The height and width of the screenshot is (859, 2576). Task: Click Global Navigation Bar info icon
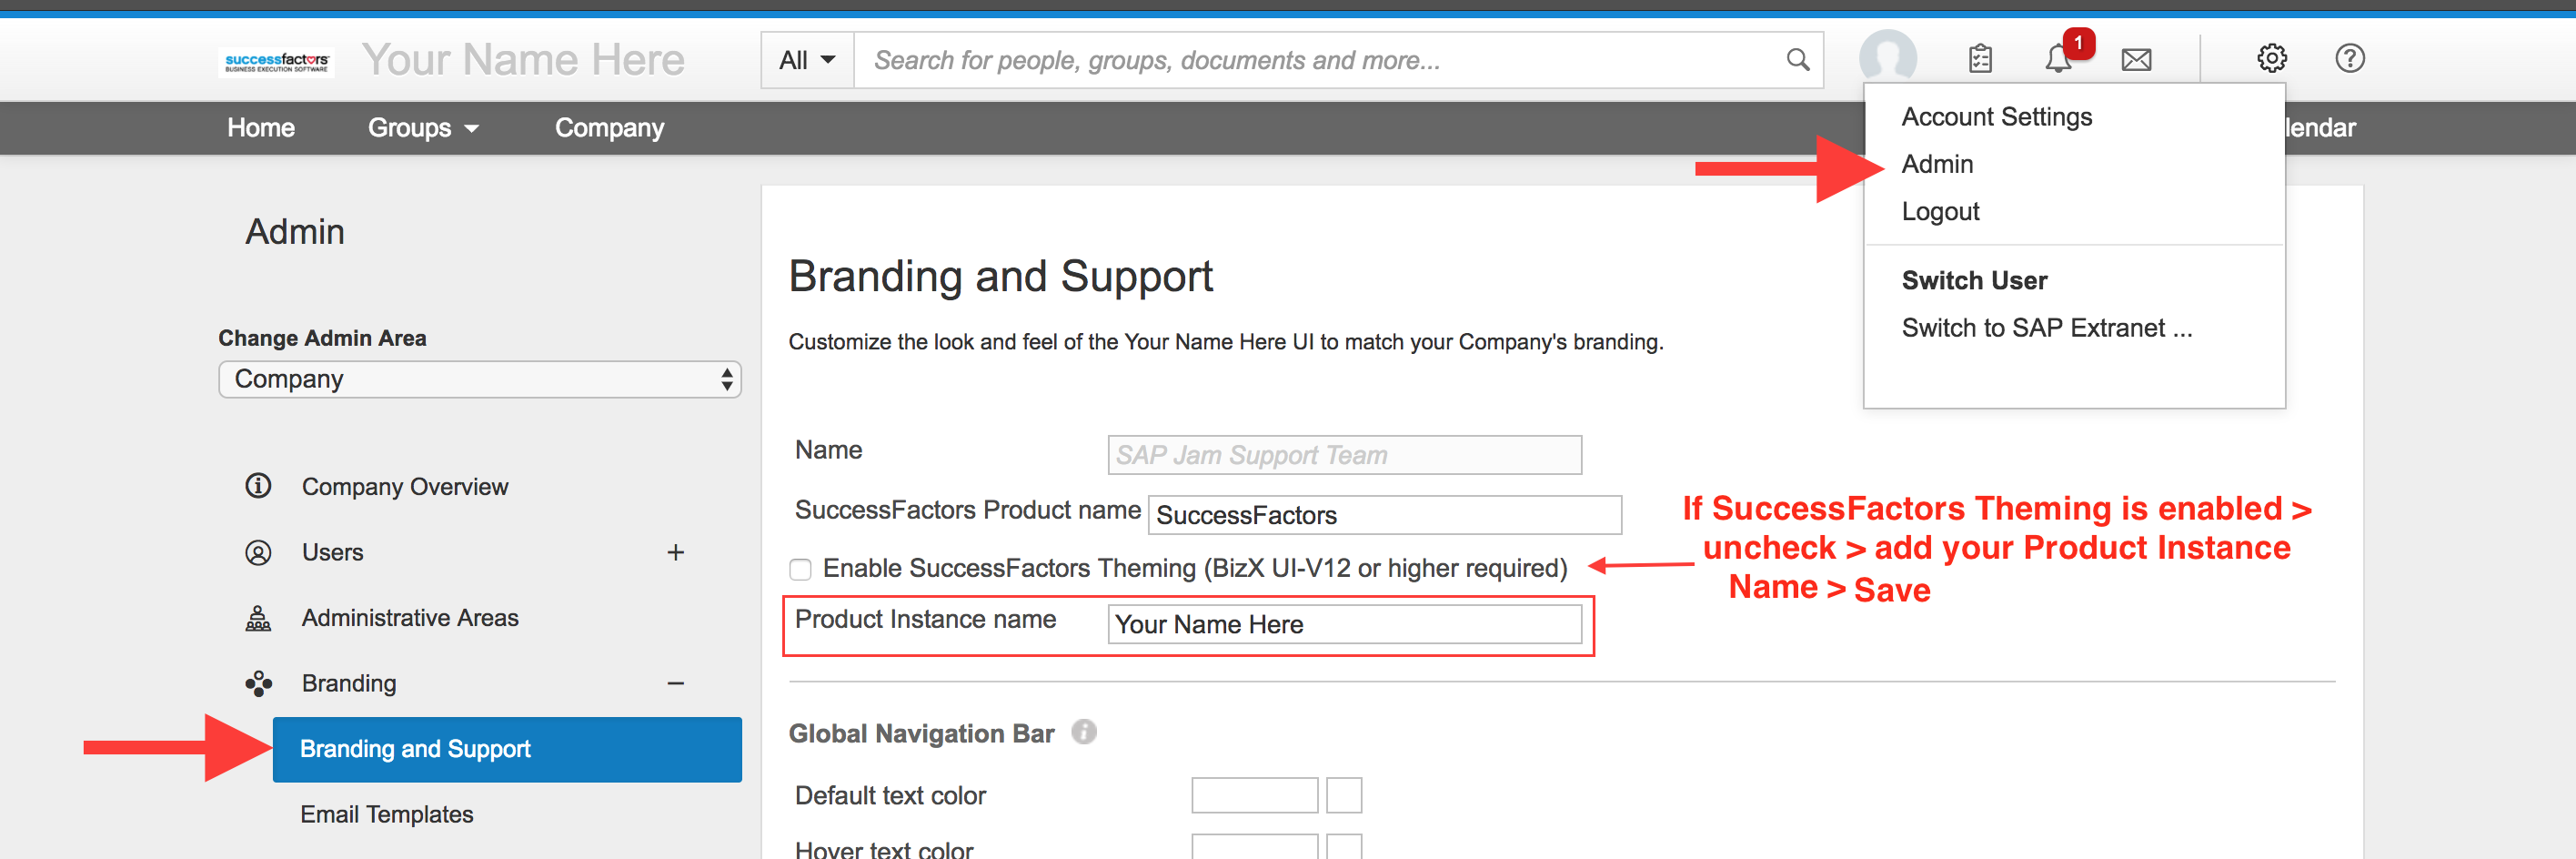1084,733
